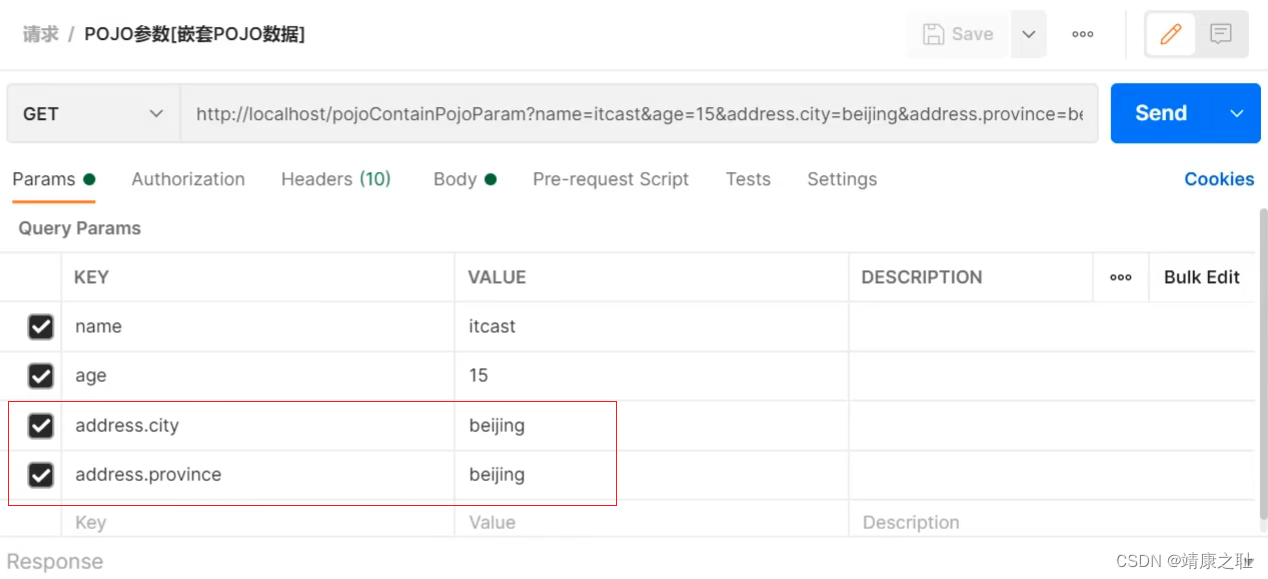Select the pencil edit mode icon
Viewport: 1268px width, 579px height.
tap(1170, 34)
